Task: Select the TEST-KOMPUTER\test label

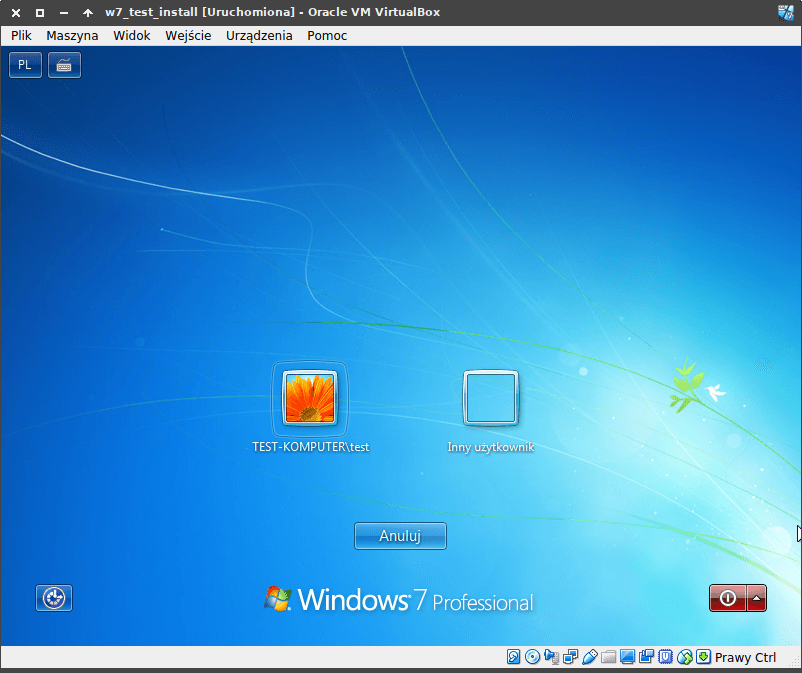Action: (x=310, y=446)
